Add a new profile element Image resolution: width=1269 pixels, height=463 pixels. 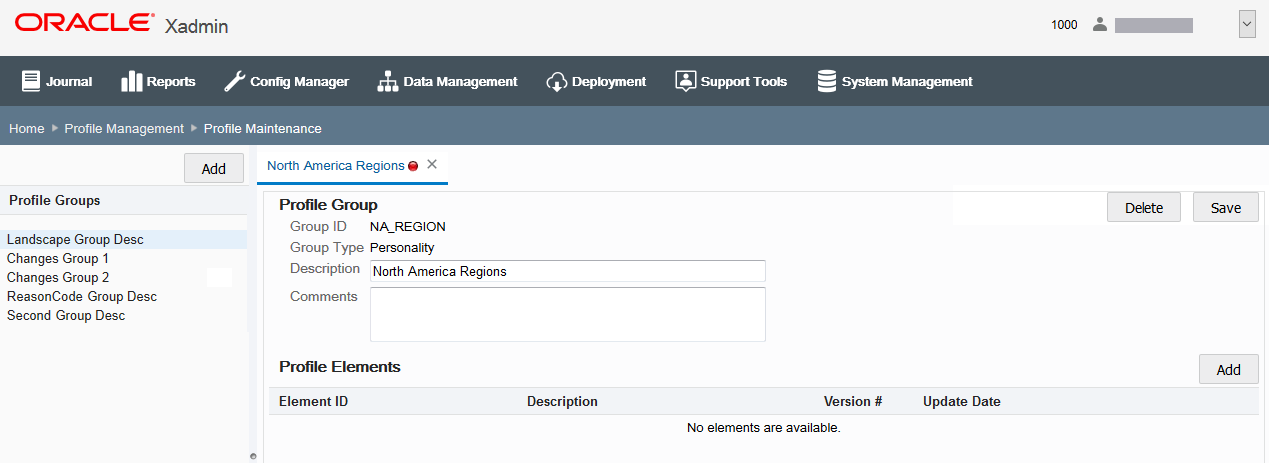point(1228,369)
